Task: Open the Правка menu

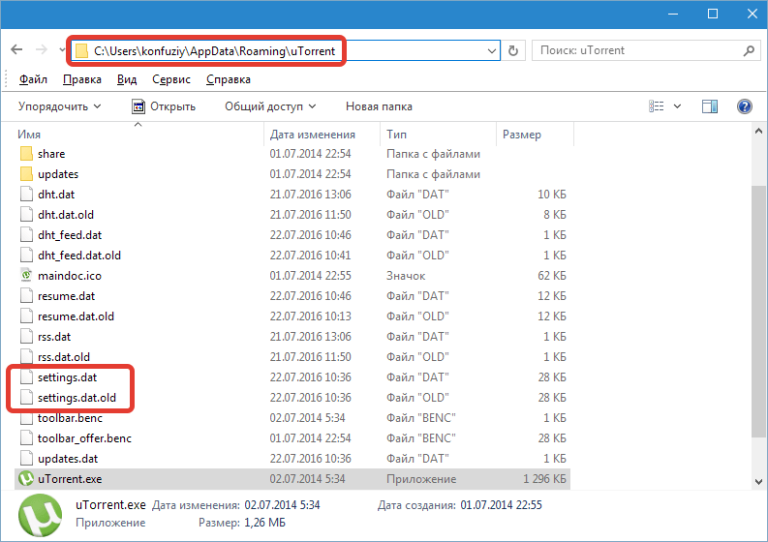Action: pyautogui.click(x=82, y=79)
